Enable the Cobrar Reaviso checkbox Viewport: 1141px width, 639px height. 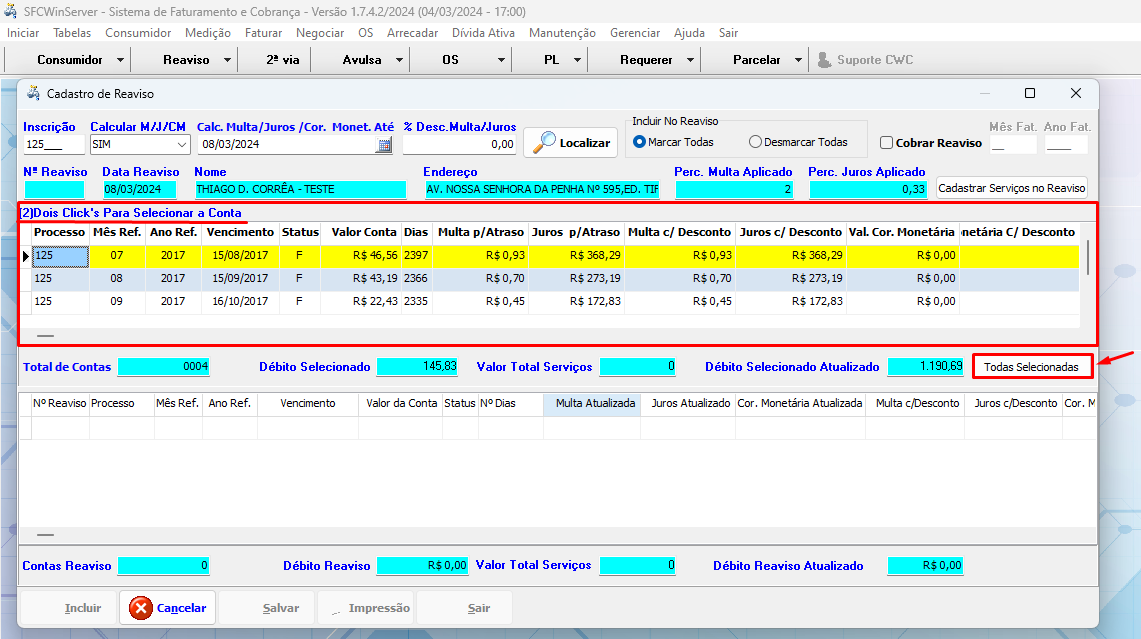[x=886, y=143]
